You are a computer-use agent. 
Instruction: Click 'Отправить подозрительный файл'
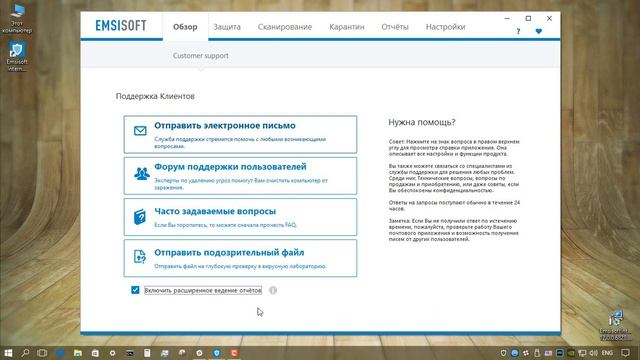[240, 258]
